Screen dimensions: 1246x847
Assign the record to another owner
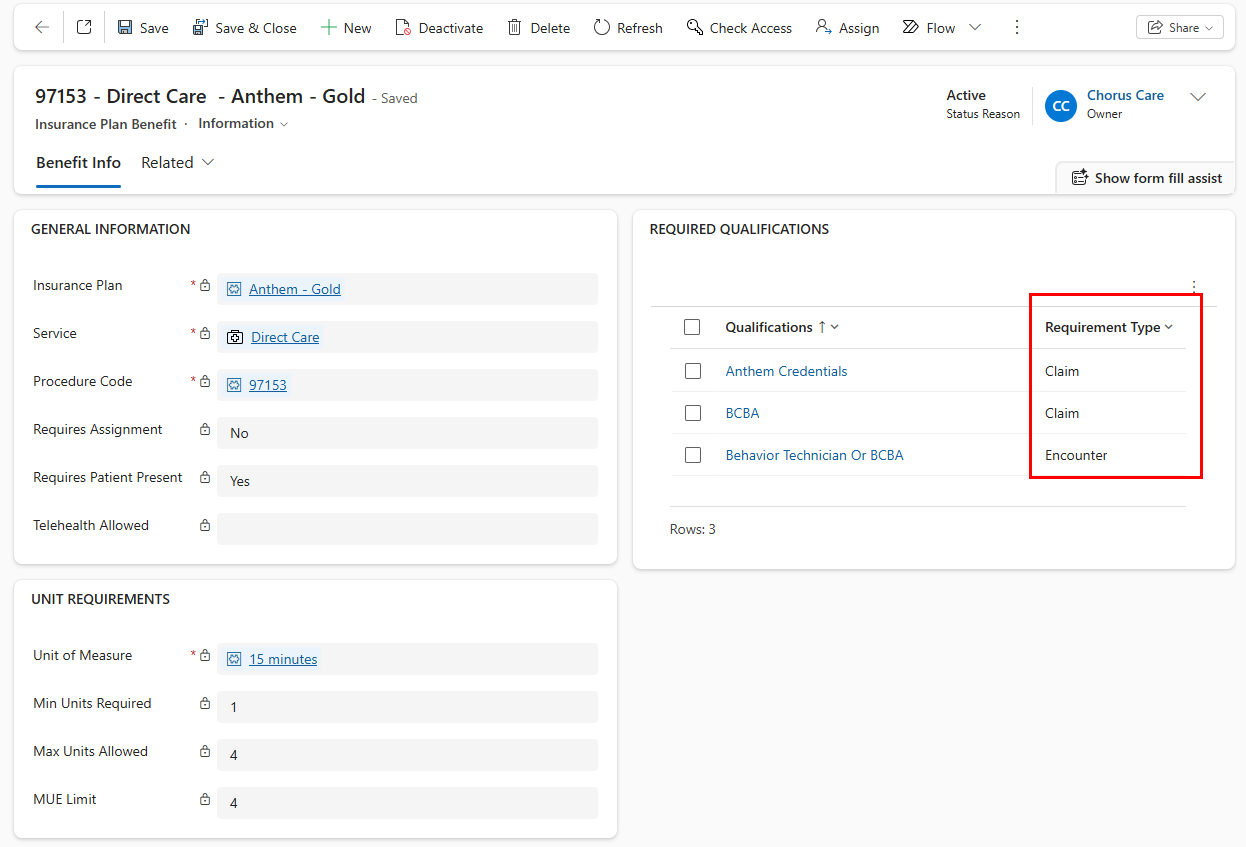[x=848, y=28]
